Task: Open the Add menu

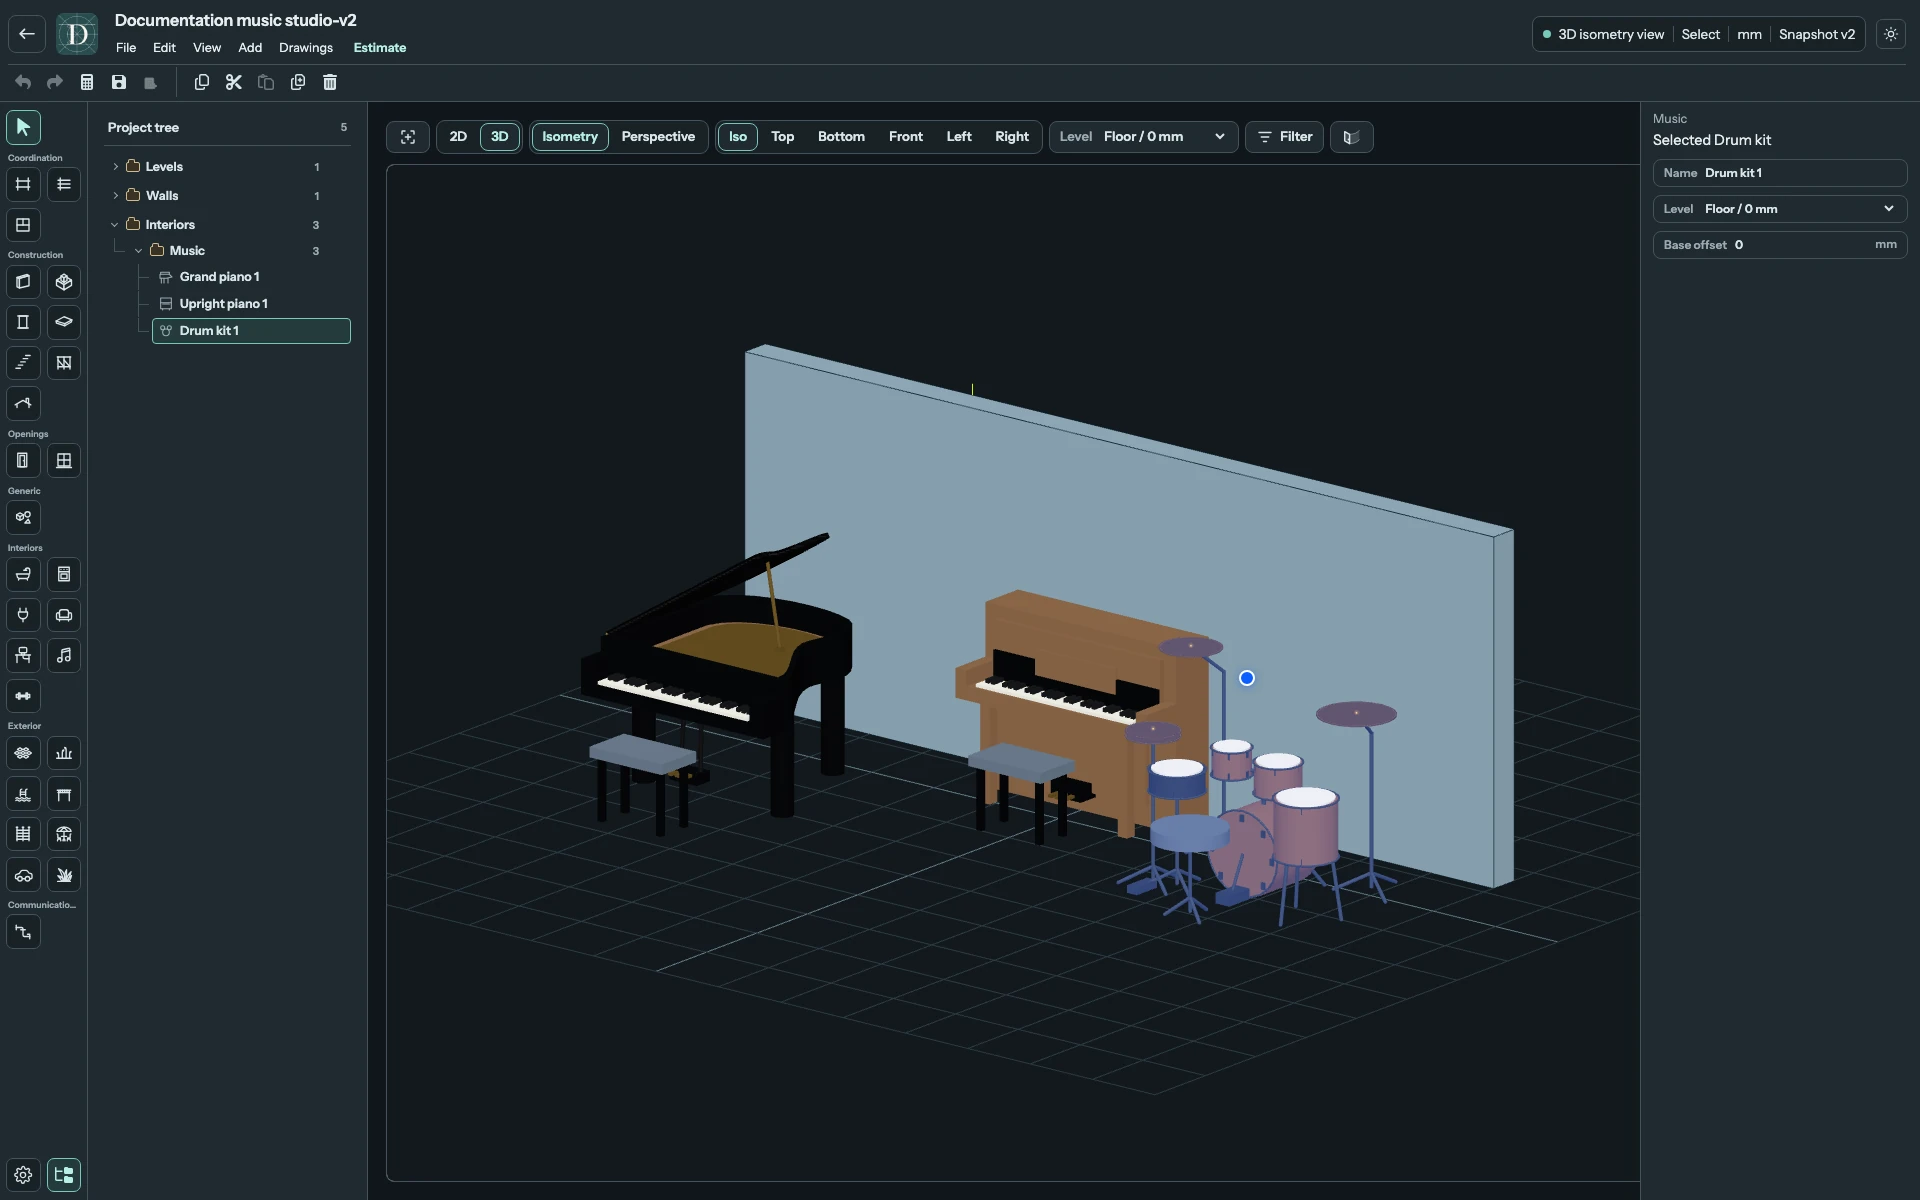Action: tap(250, 48)
